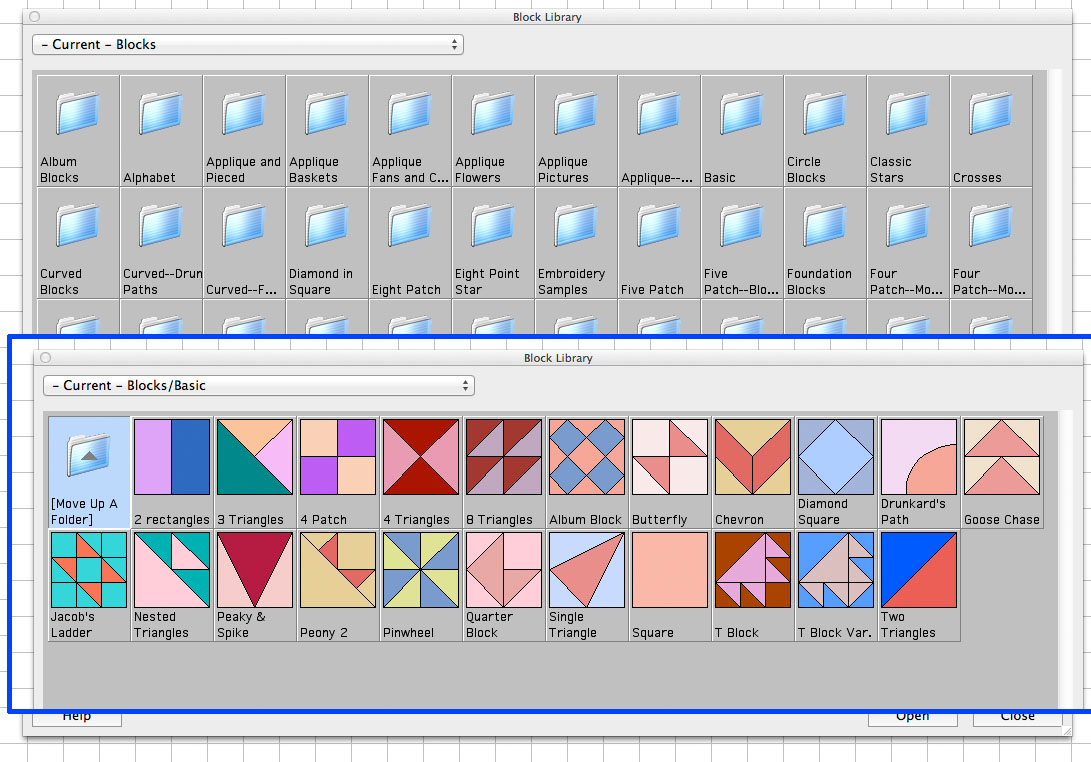Select the plain Square color block
1091x762 pixels.
[x=670, y=571]
